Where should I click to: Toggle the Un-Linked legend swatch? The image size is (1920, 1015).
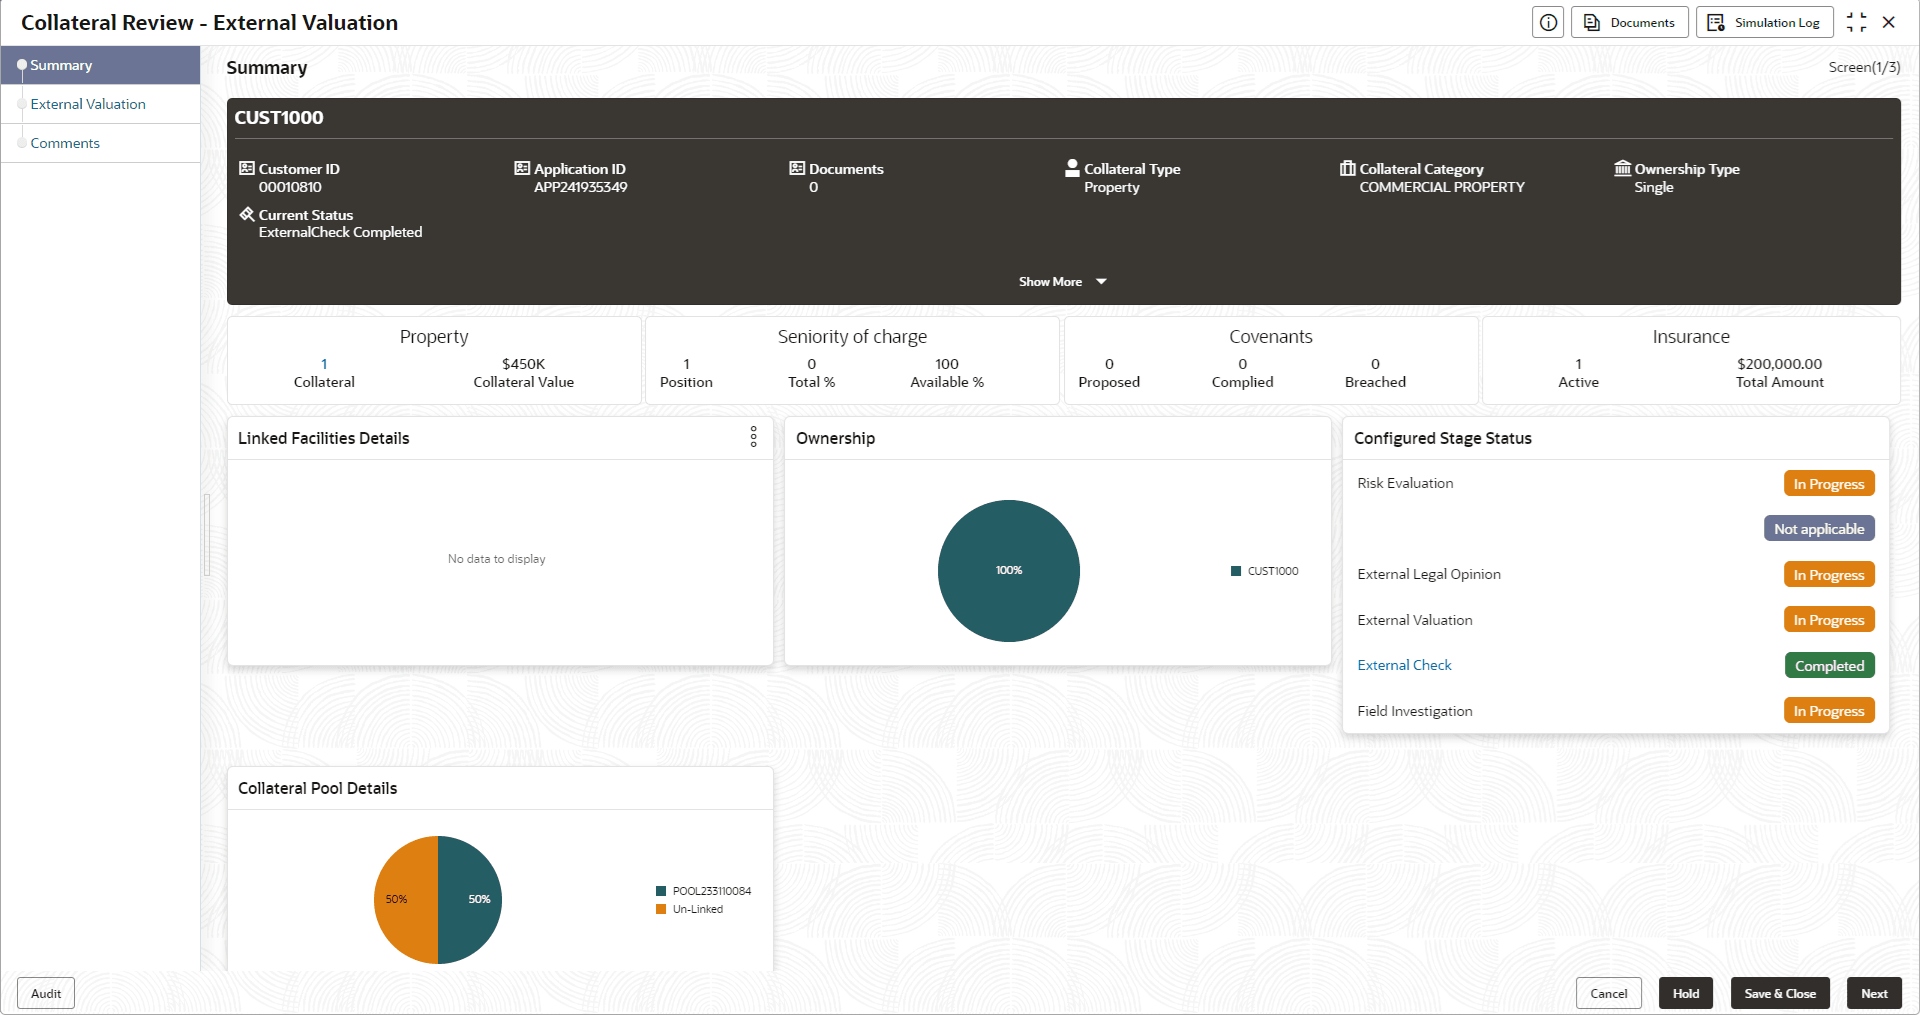point(661,909)
